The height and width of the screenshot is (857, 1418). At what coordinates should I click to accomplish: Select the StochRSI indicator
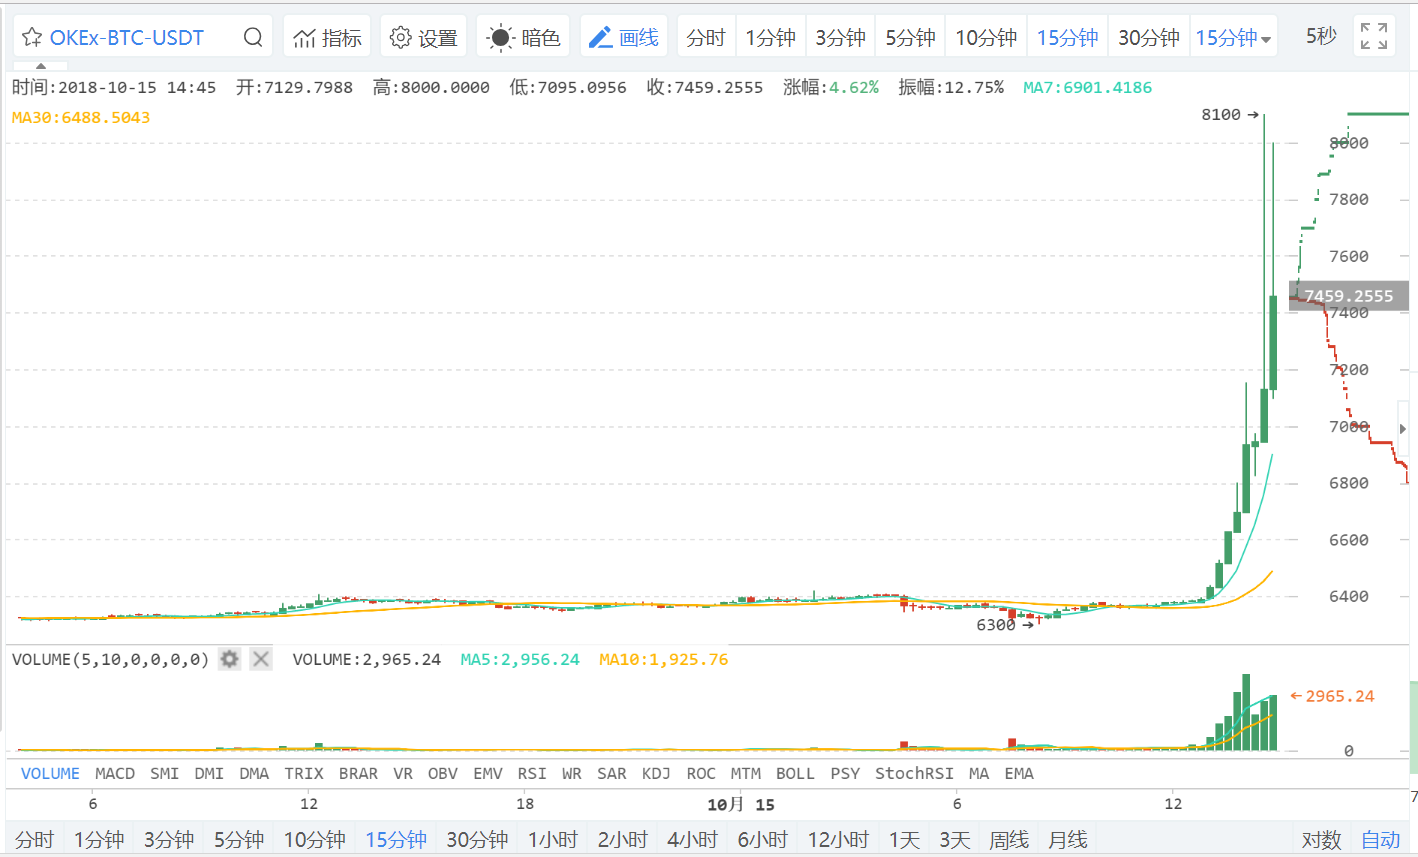pos(914,774)
